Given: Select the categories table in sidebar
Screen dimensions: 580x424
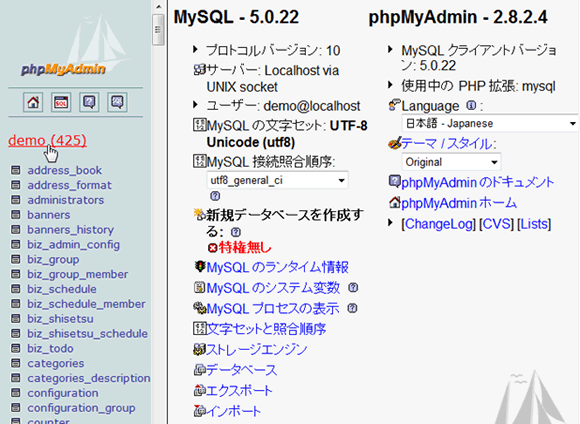Looking at the screenshot, I should coord(56,363).
